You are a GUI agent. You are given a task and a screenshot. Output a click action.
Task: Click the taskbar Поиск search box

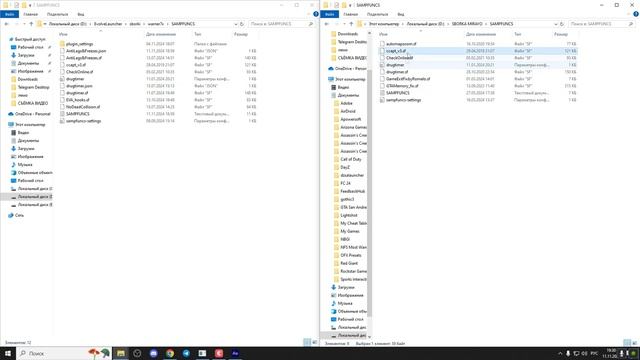[63, 353]
